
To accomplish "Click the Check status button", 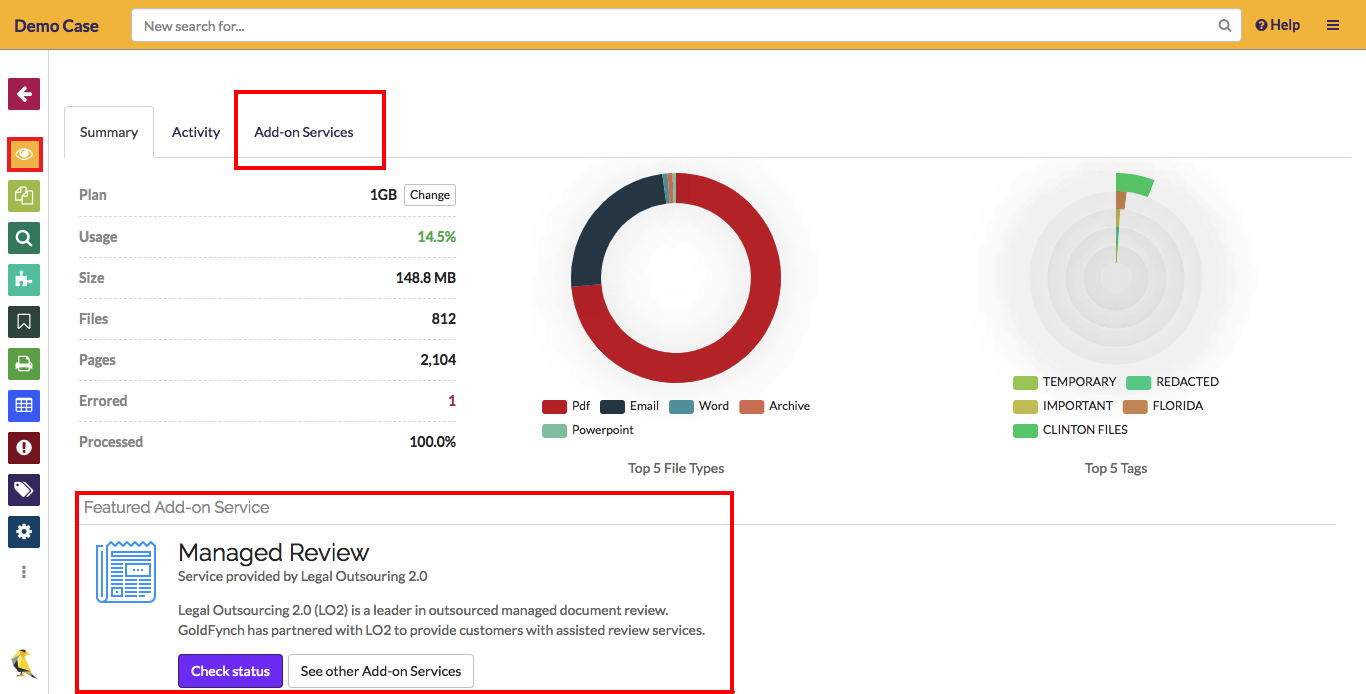I will pyautogui.click(x=230, y=671).
